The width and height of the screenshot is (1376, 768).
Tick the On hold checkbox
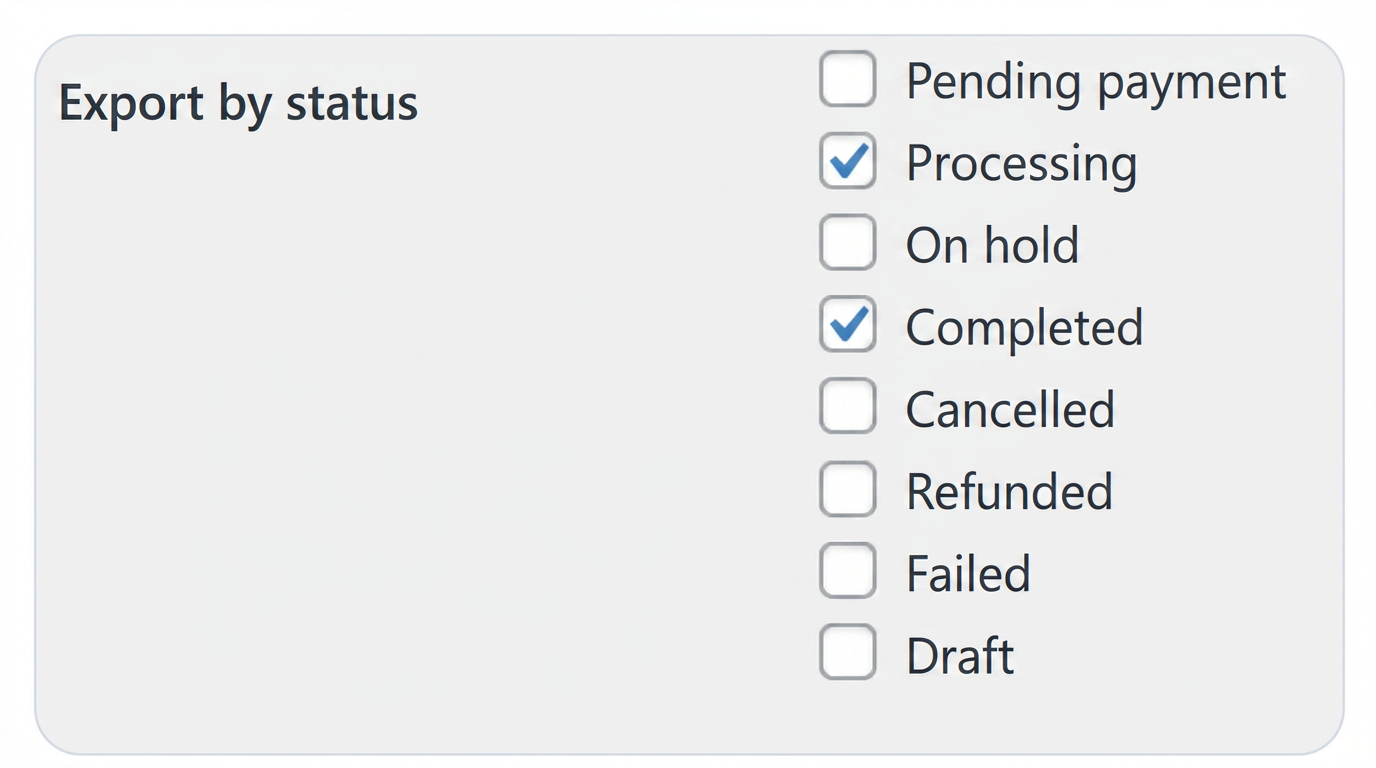(848, 243)
